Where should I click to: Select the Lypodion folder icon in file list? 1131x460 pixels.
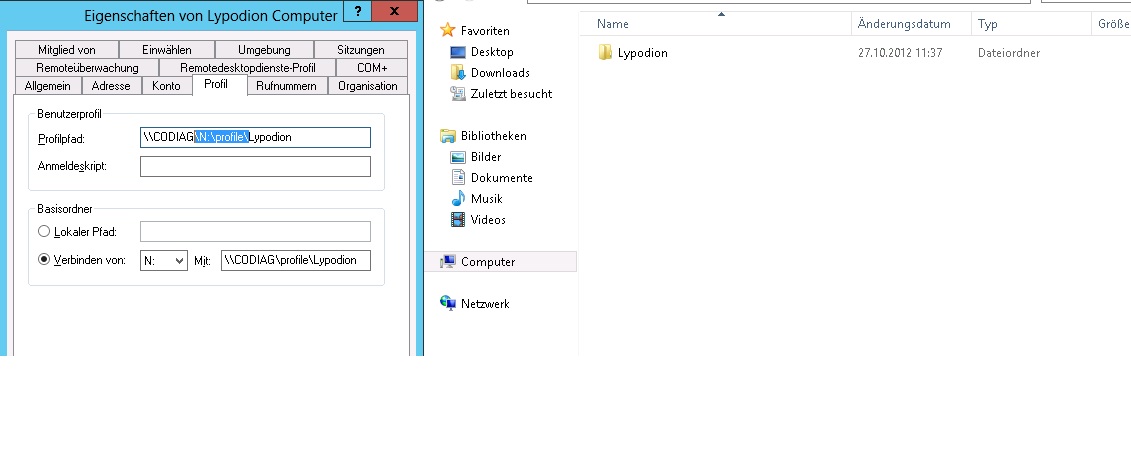(605, 53)
